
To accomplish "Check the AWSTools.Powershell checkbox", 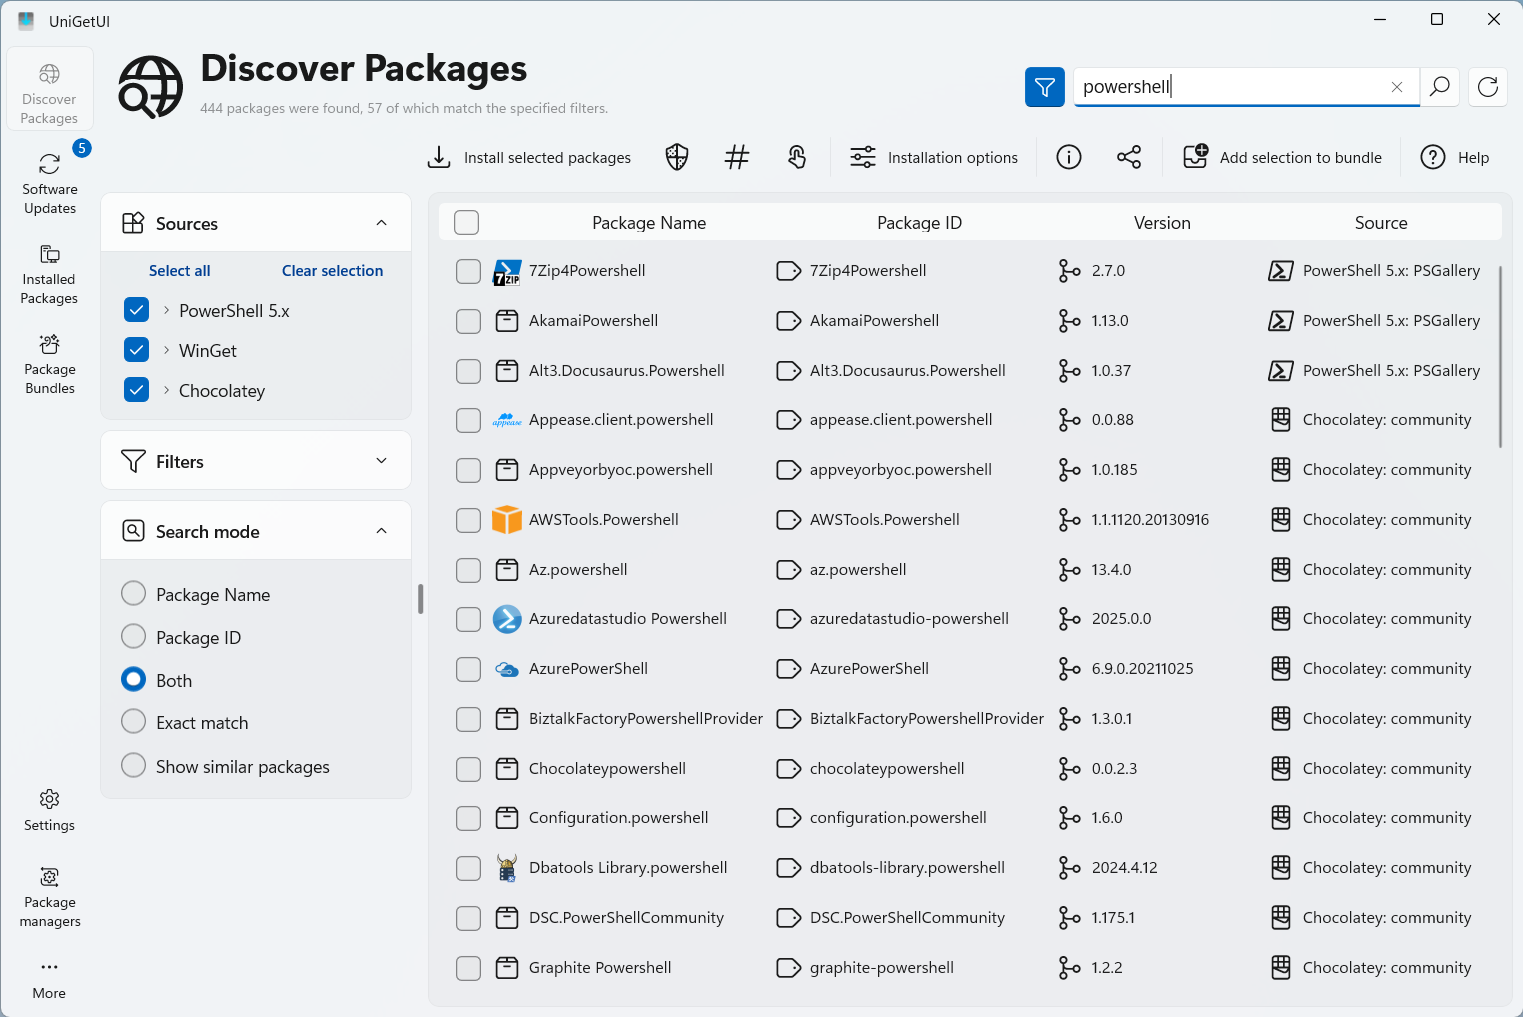I will point(468,520).
